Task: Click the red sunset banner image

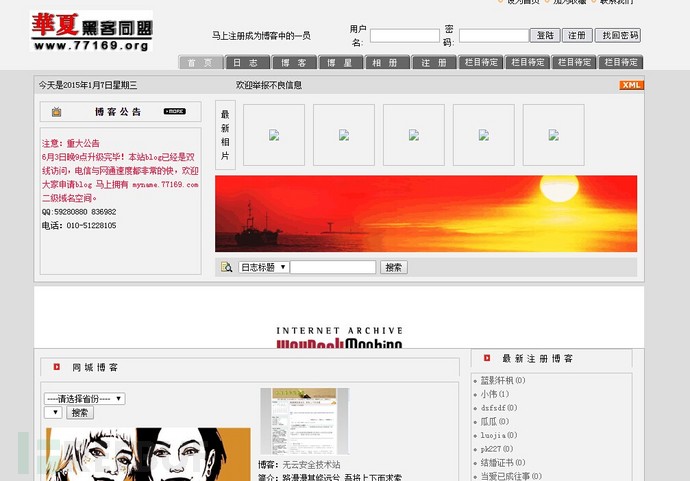Action: tap(426, 213)
